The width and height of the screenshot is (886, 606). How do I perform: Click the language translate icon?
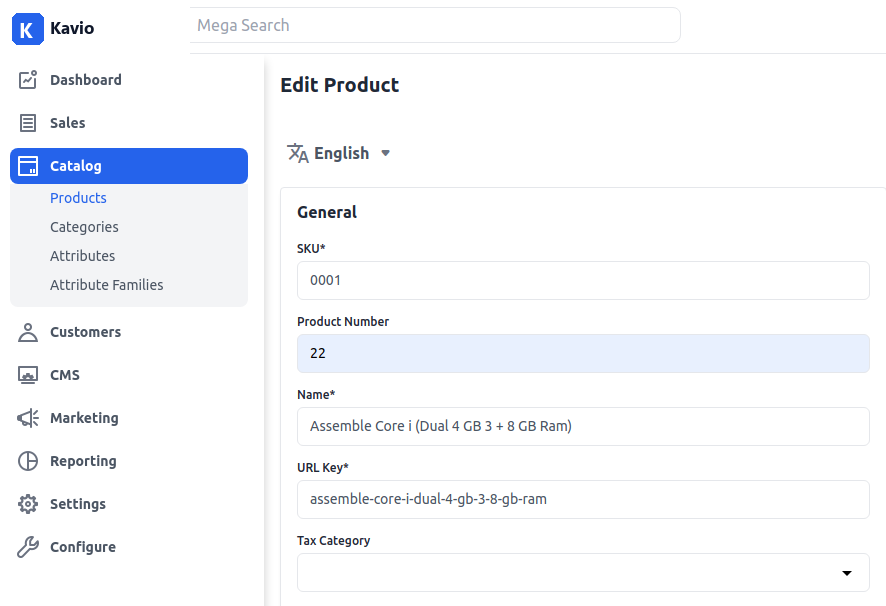297,153
